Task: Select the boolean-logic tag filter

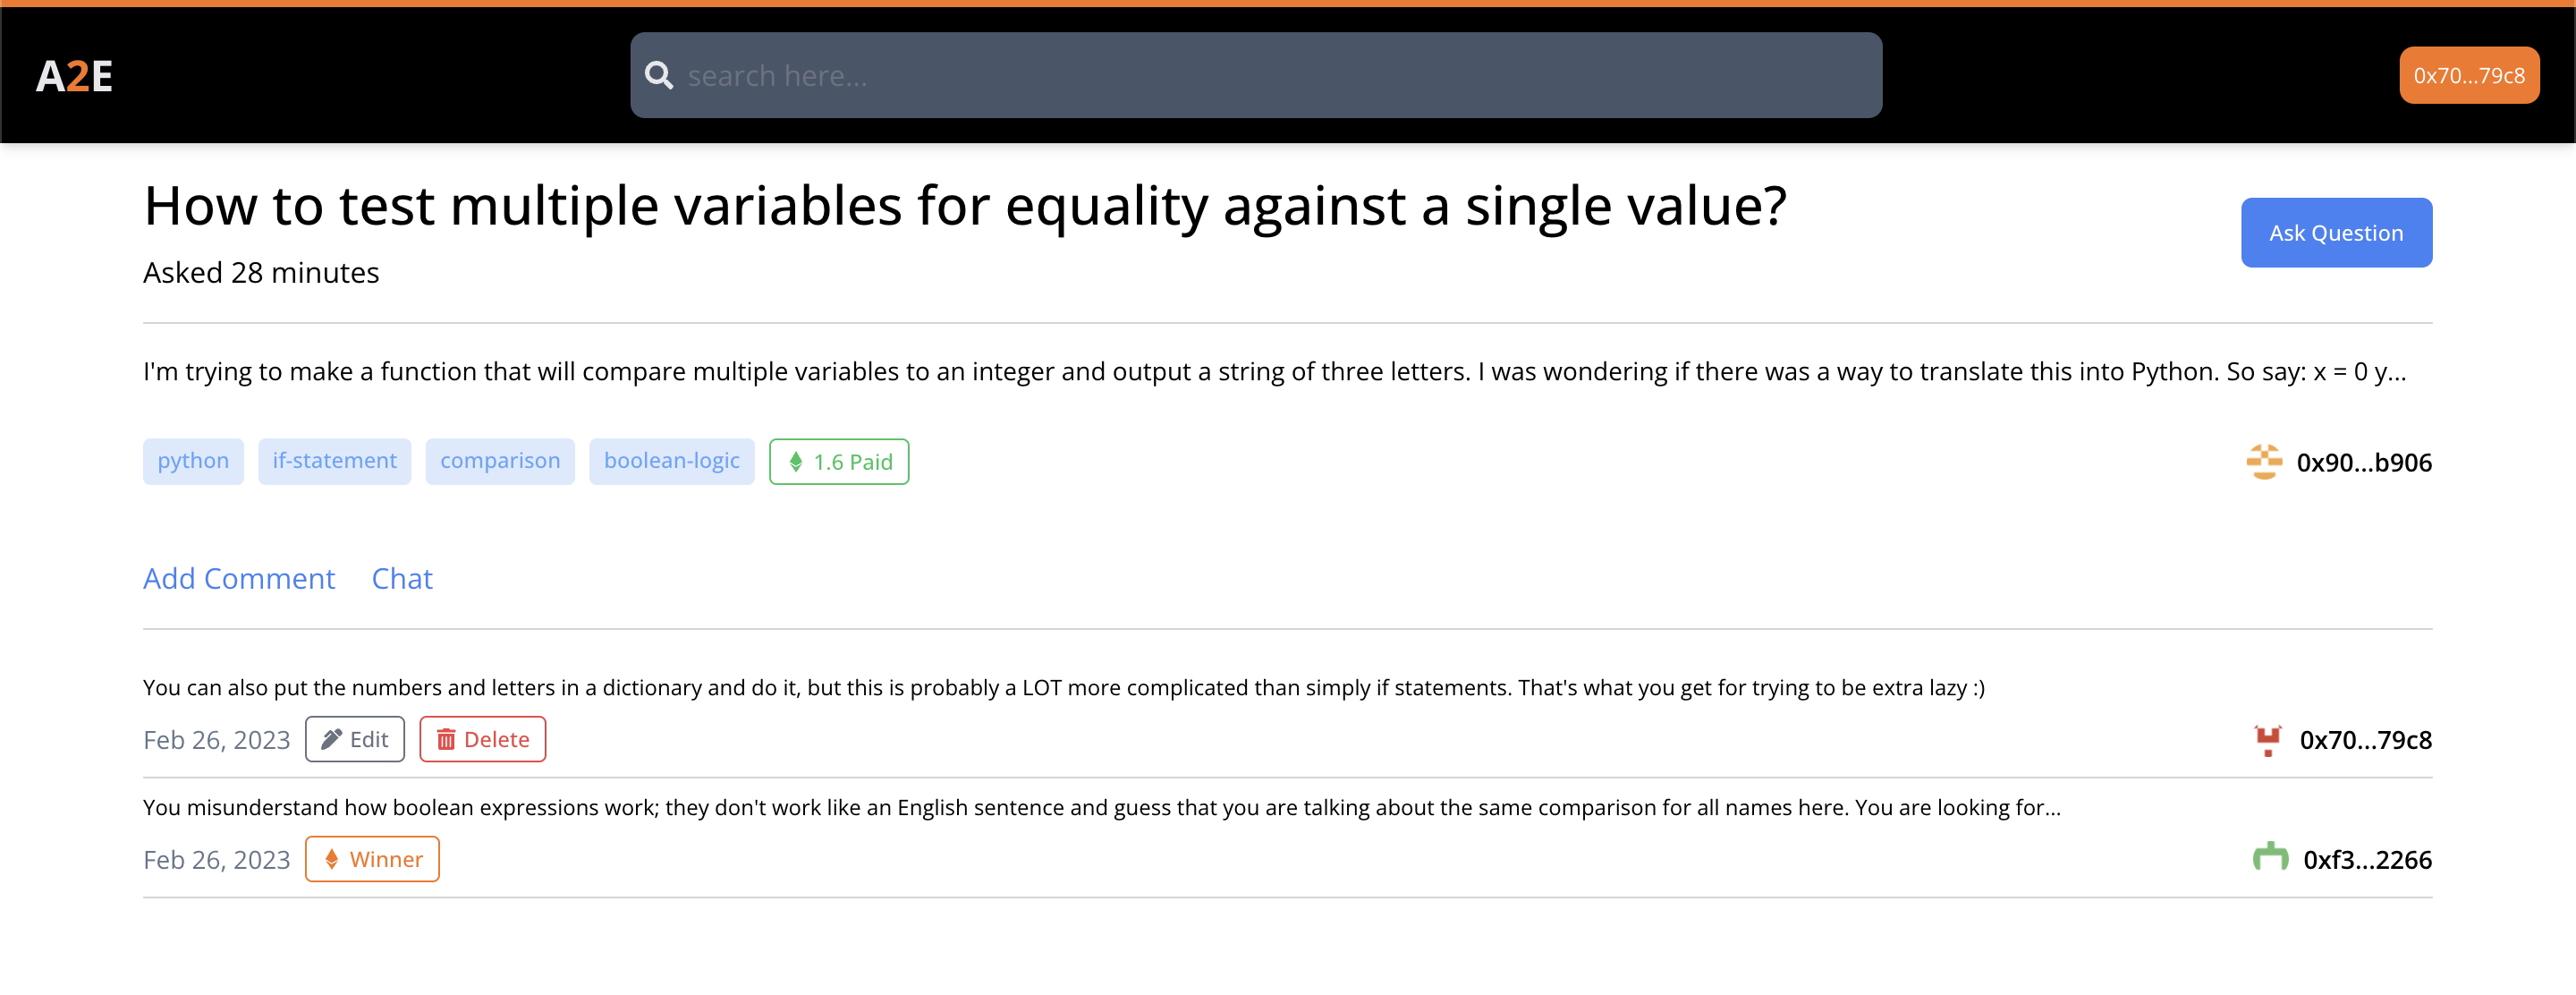Action: pyautogui.click(x=672, y=461)
